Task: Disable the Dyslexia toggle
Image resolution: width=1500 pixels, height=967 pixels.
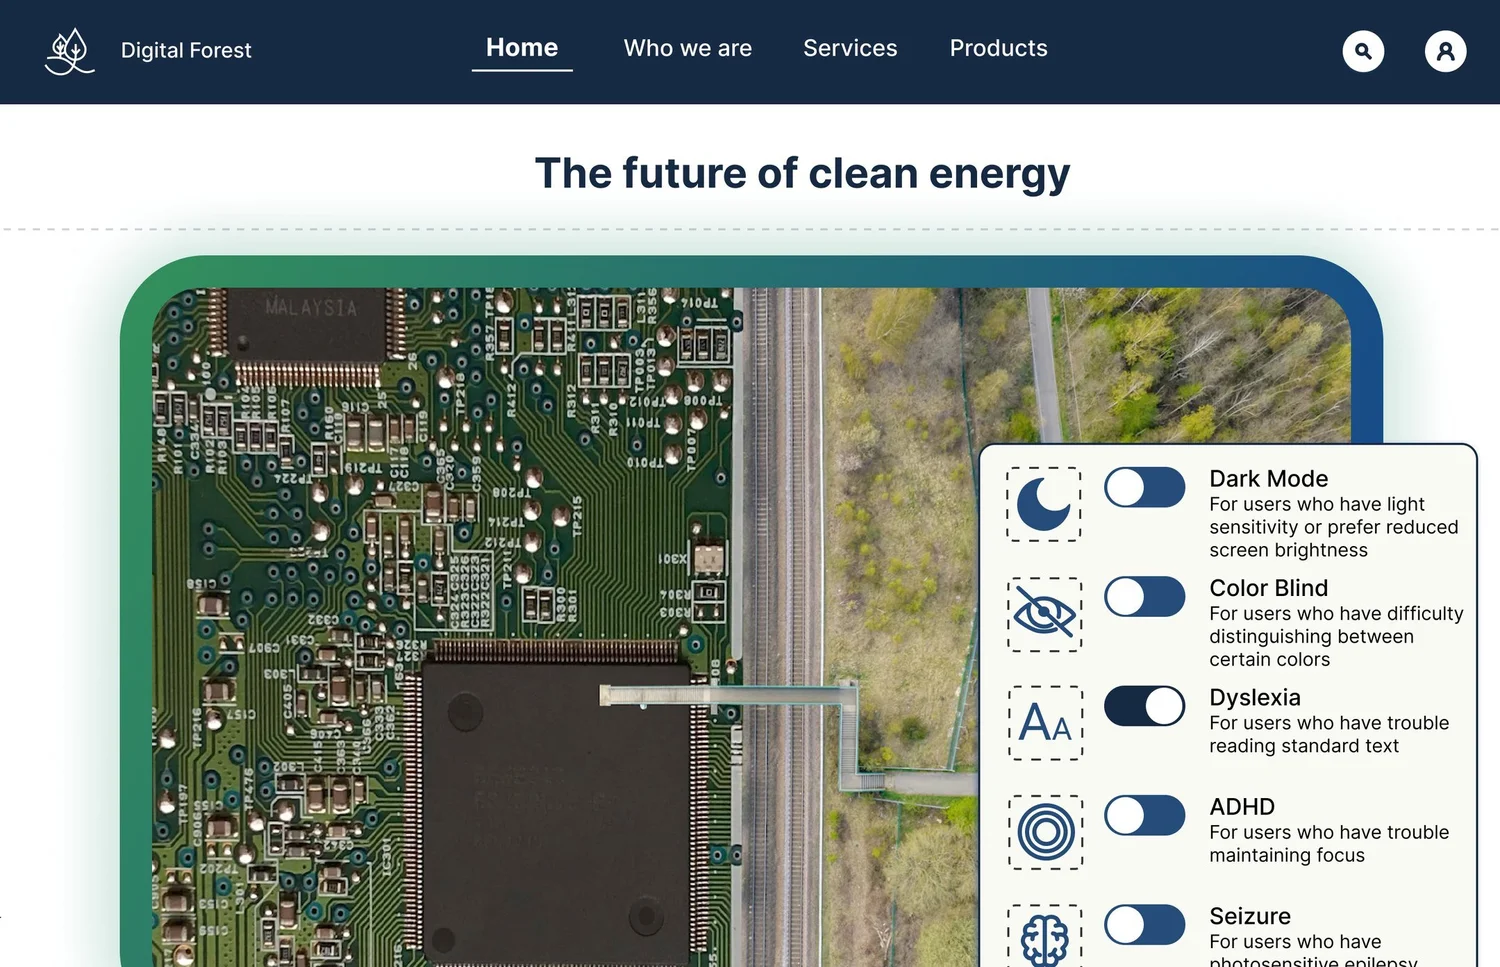Action: point(1145,706)
